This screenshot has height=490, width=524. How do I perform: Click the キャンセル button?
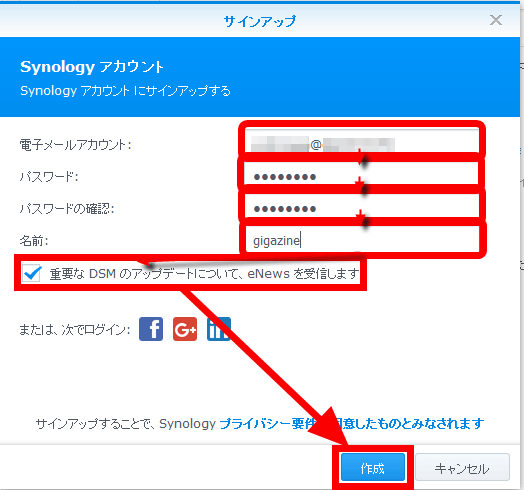pyautogui.click(x=462, y=468)
